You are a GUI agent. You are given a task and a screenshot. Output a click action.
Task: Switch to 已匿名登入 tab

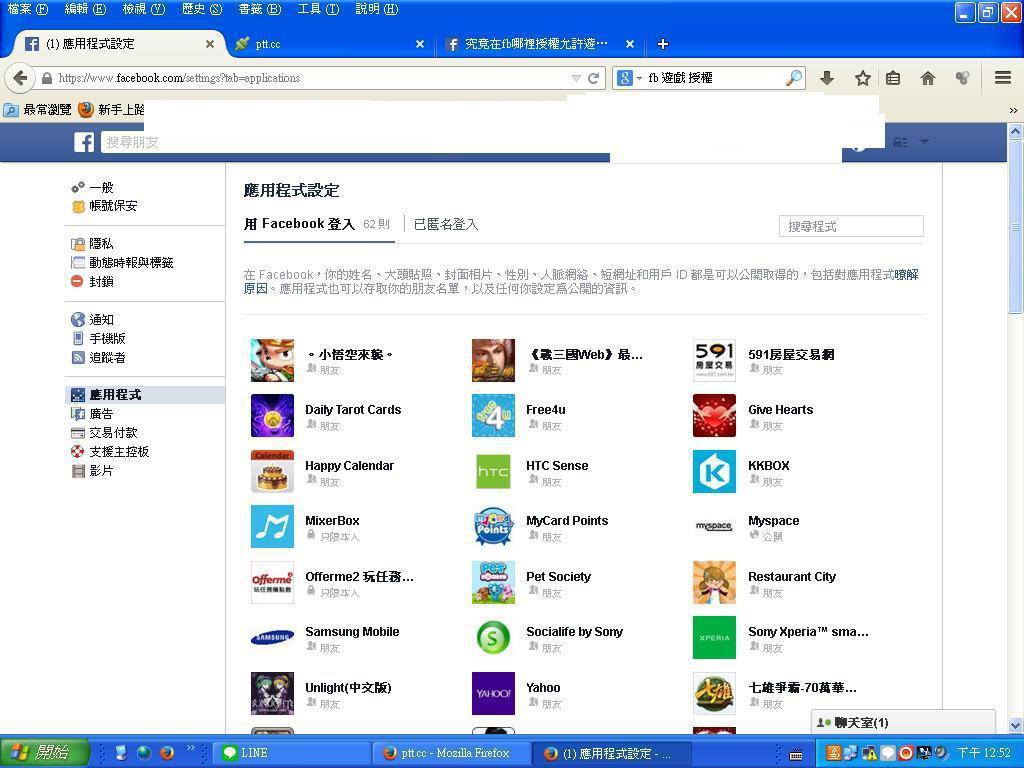pyautogui.click(x=446, y=224)
